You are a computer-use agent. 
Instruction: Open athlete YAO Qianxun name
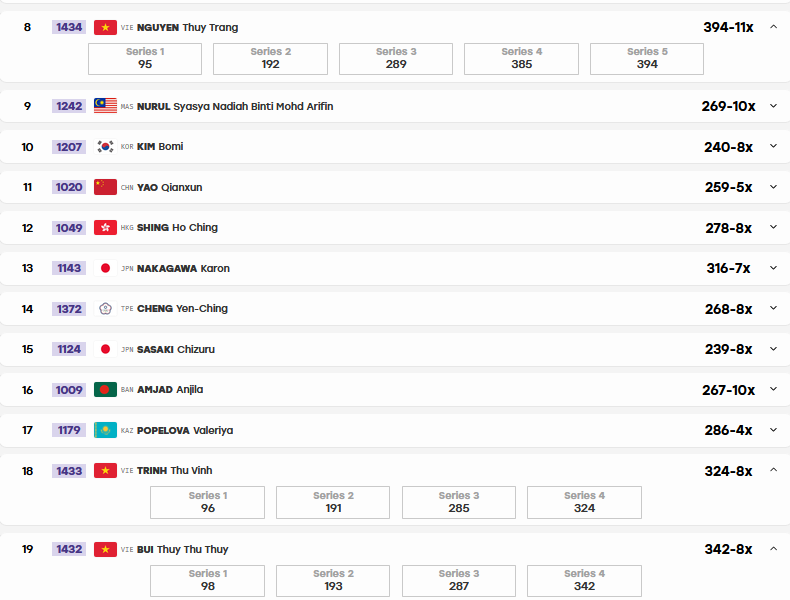pyautogui.click(x=169, y=187)
